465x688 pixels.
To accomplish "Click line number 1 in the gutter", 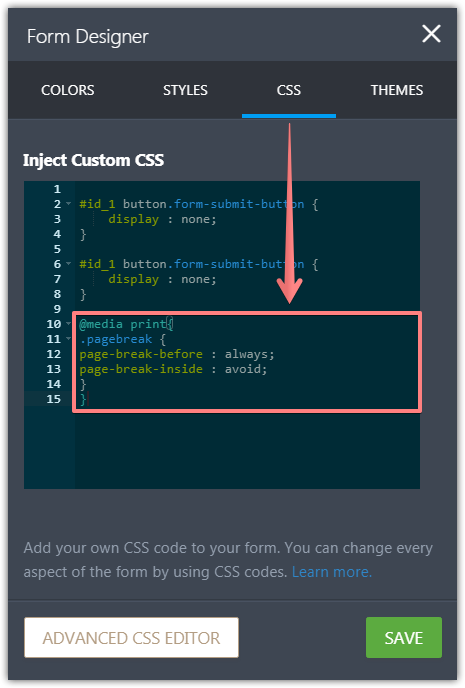I will (x=57, y=189).
